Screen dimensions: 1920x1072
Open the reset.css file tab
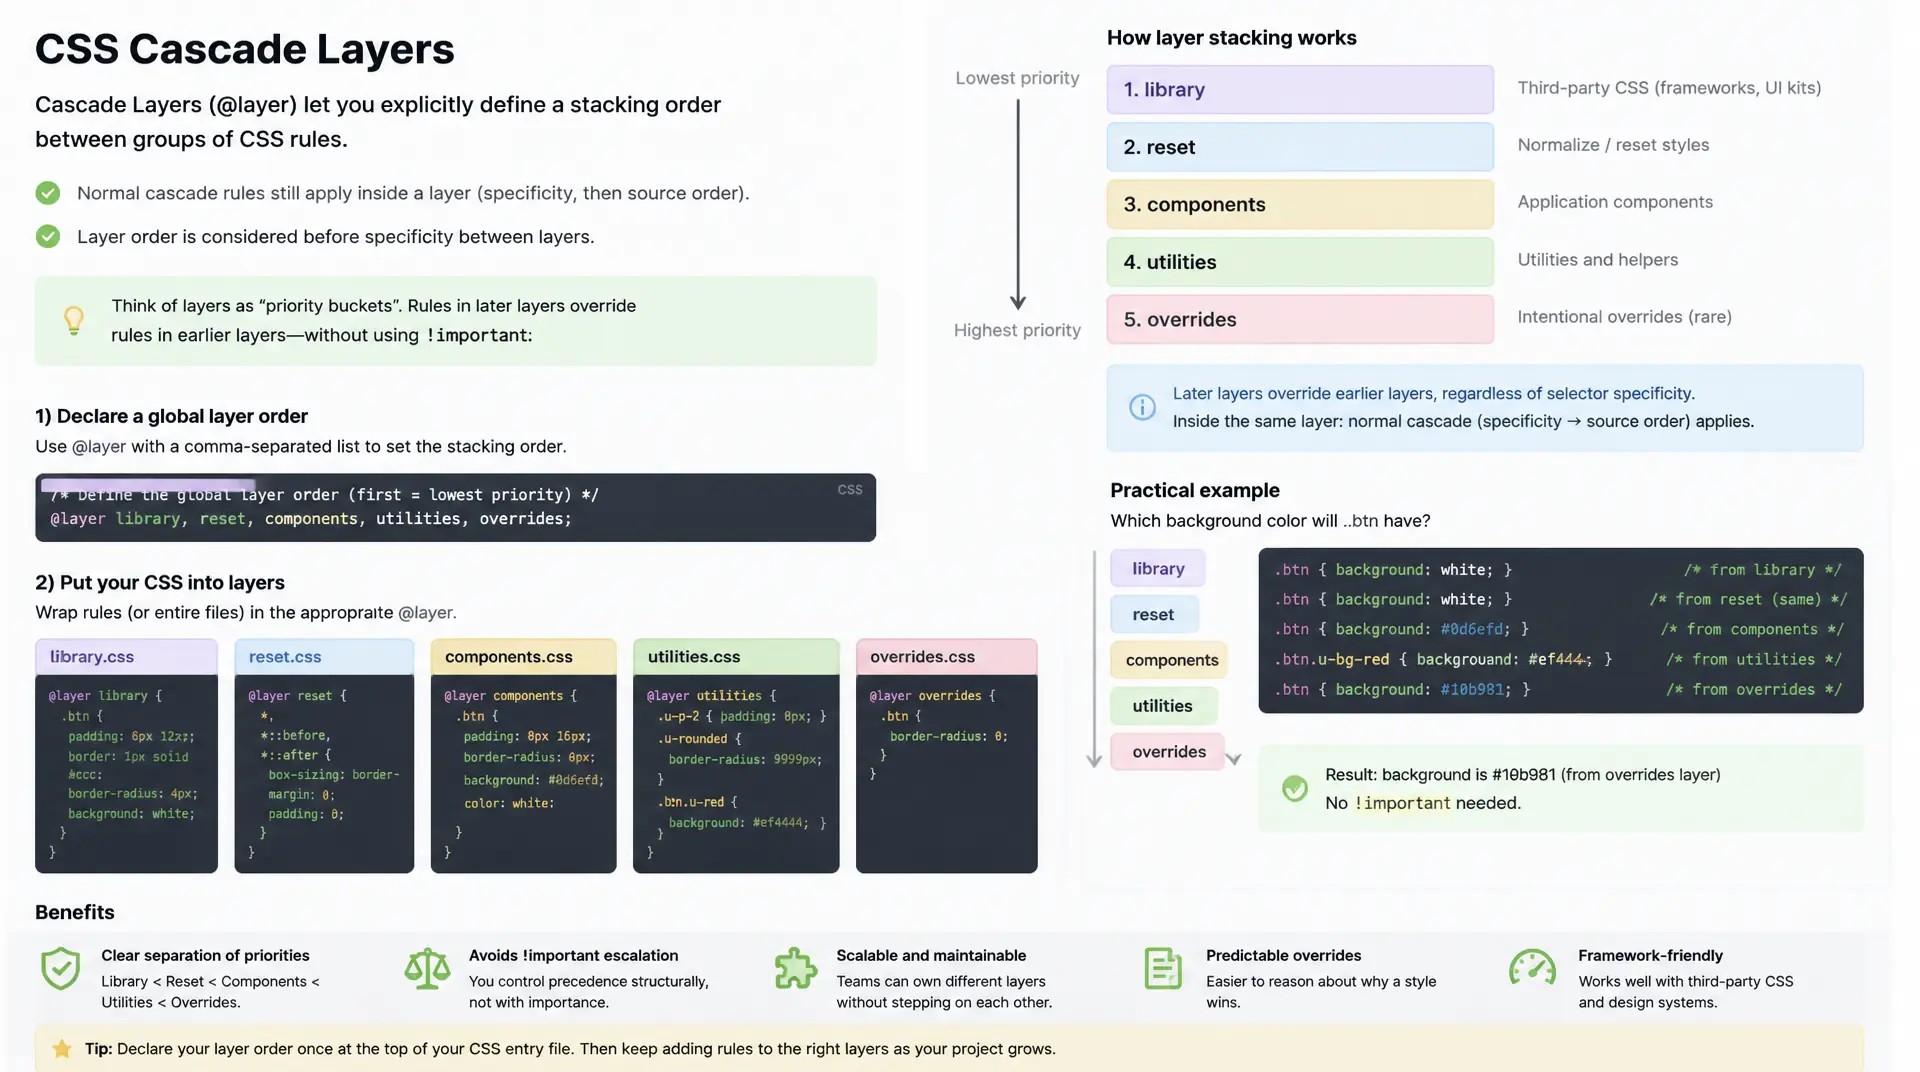point(324,657)
